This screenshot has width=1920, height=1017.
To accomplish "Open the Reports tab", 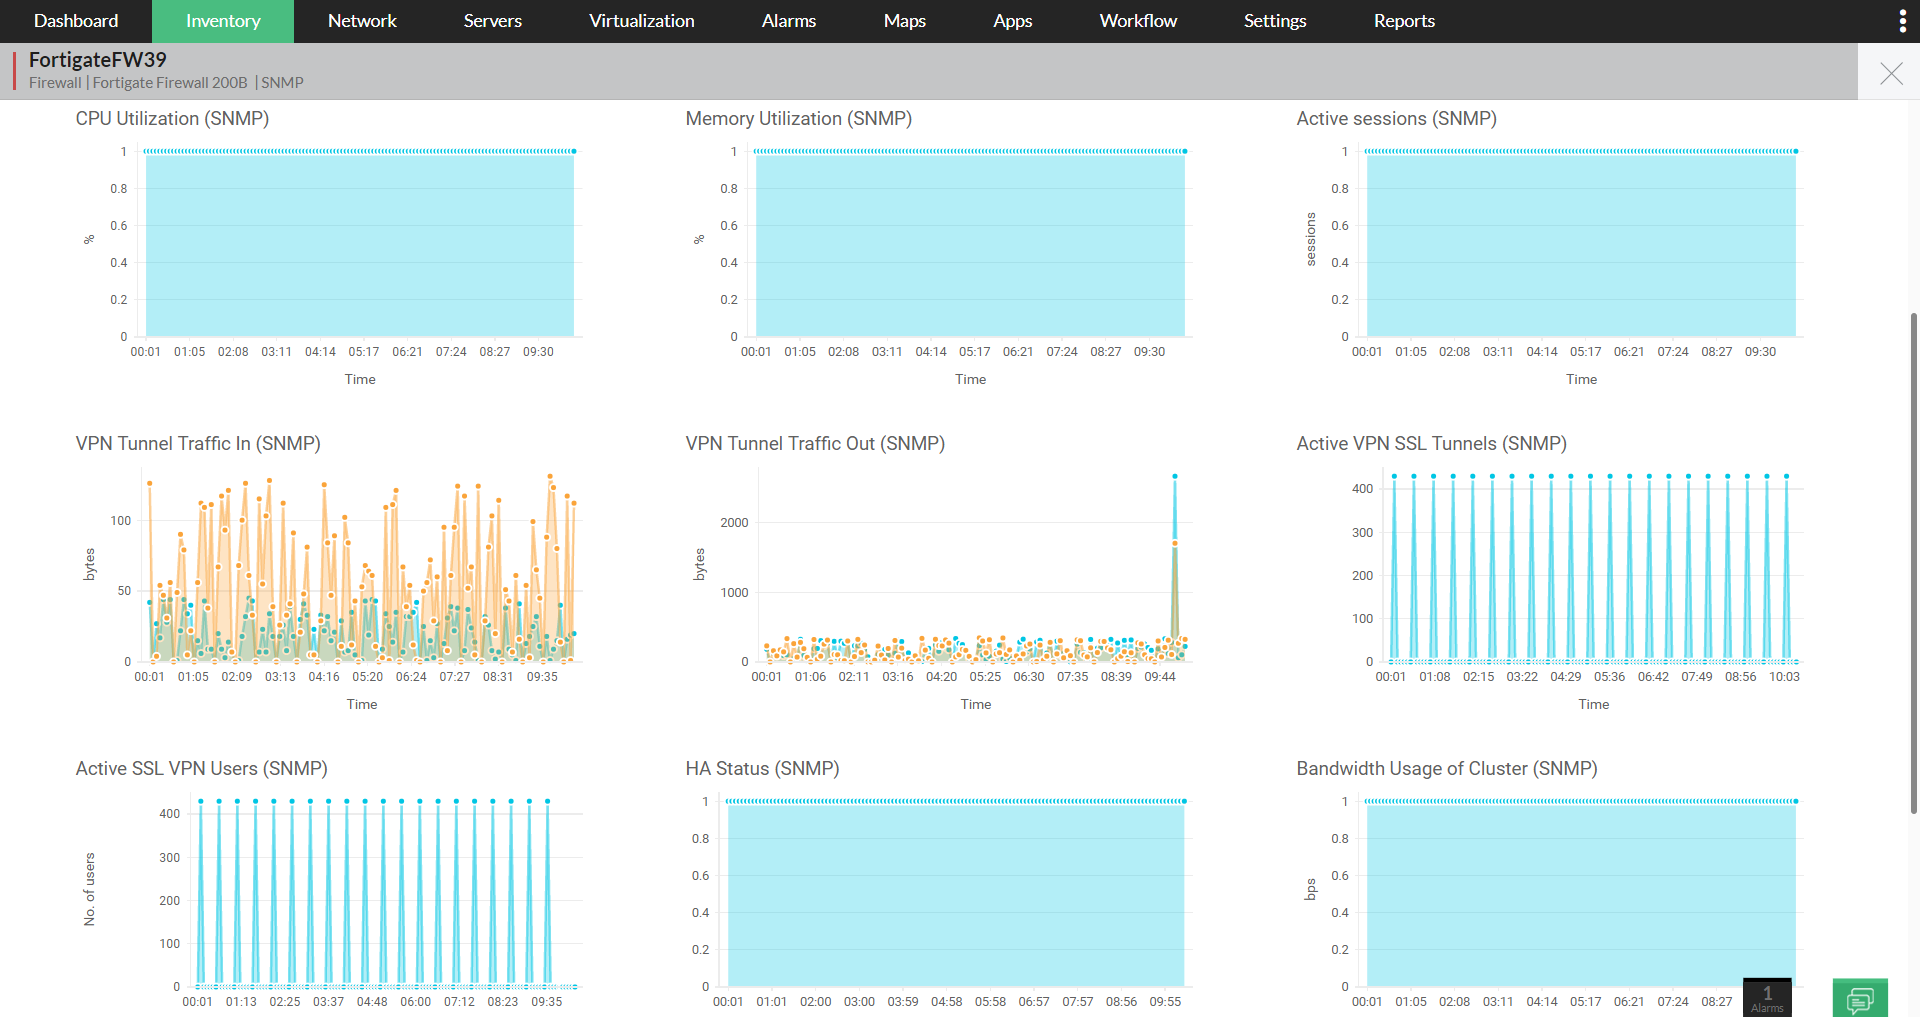I will point(1404,21).
